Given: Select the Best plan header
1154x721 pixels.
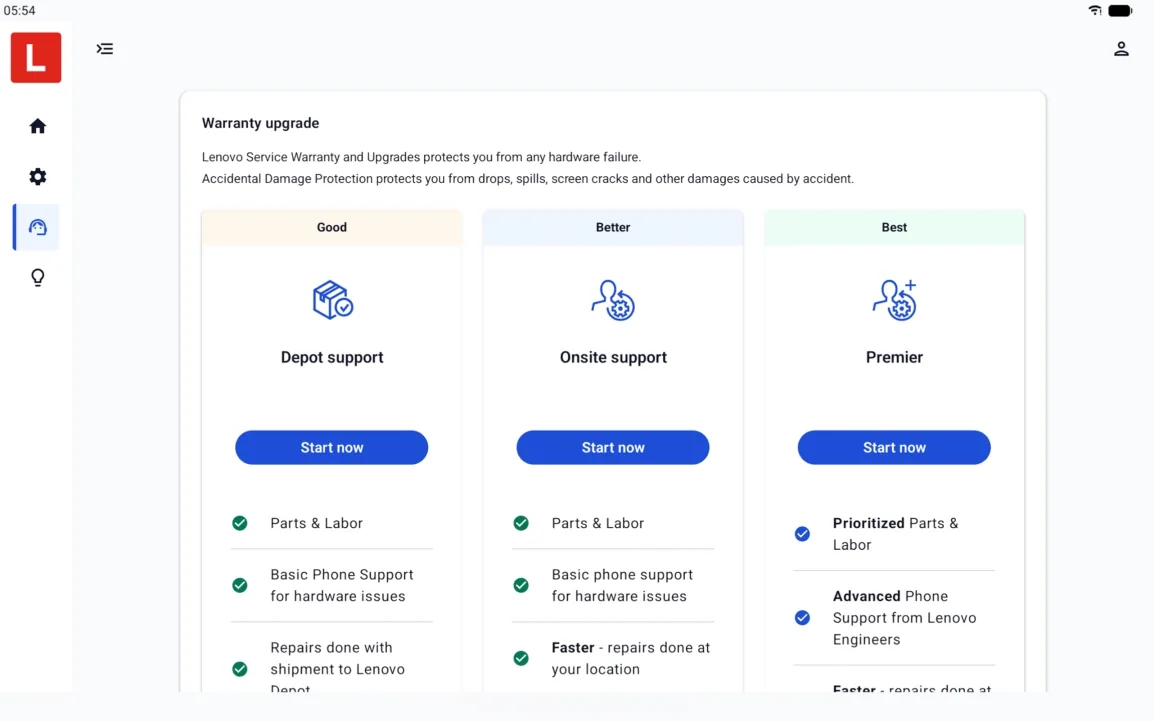Looking at the screenshot, I should coord(894,227).
